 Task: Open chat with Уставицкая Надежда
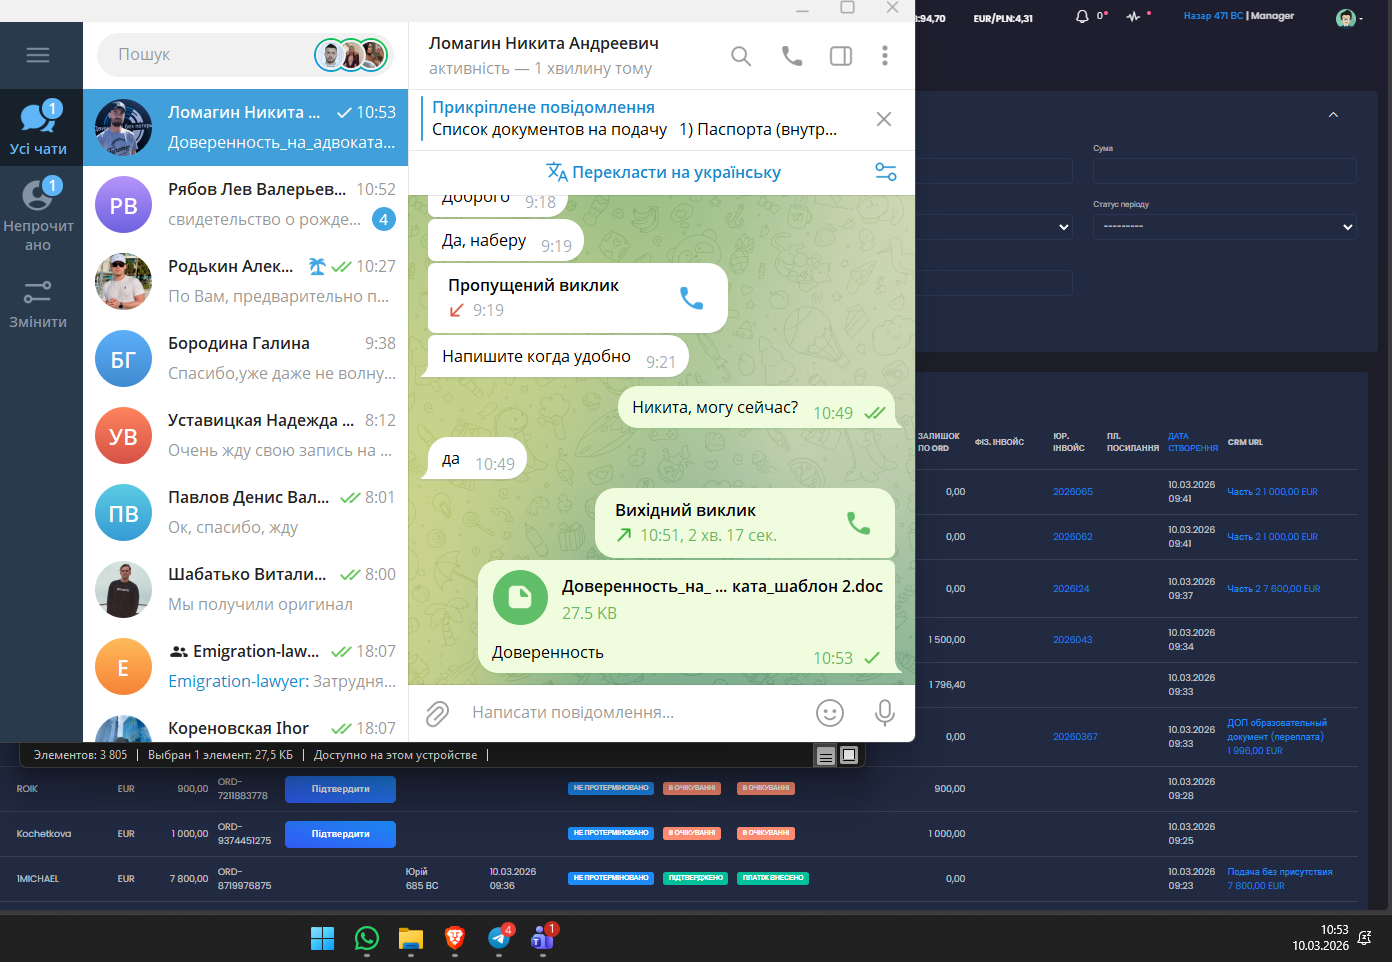(x=246, y=435)
